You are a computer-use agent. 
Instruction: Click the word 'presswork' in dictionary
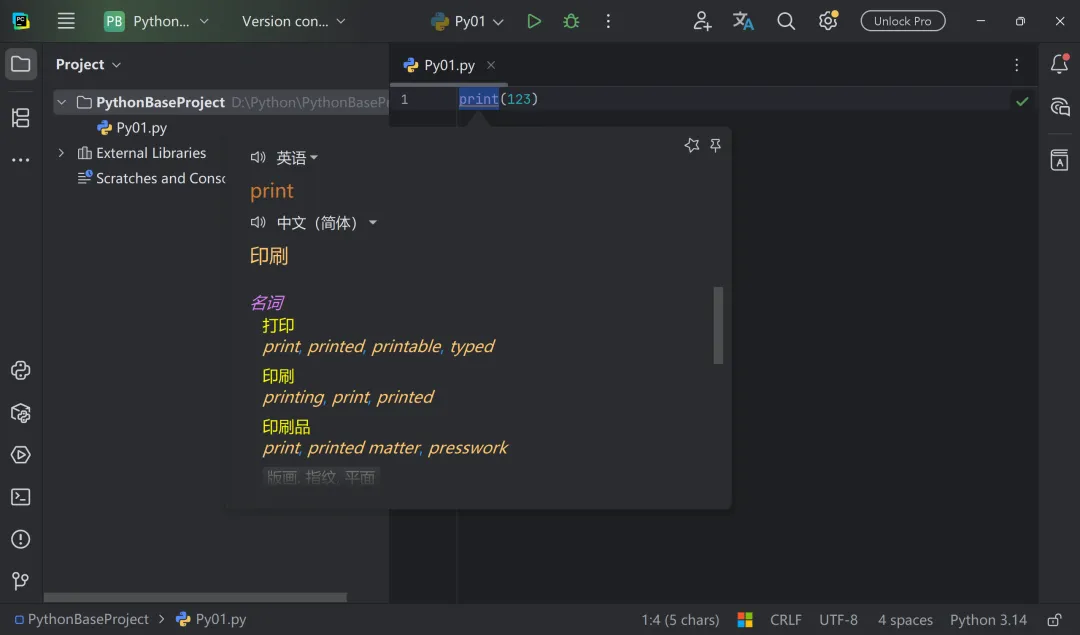468,448
